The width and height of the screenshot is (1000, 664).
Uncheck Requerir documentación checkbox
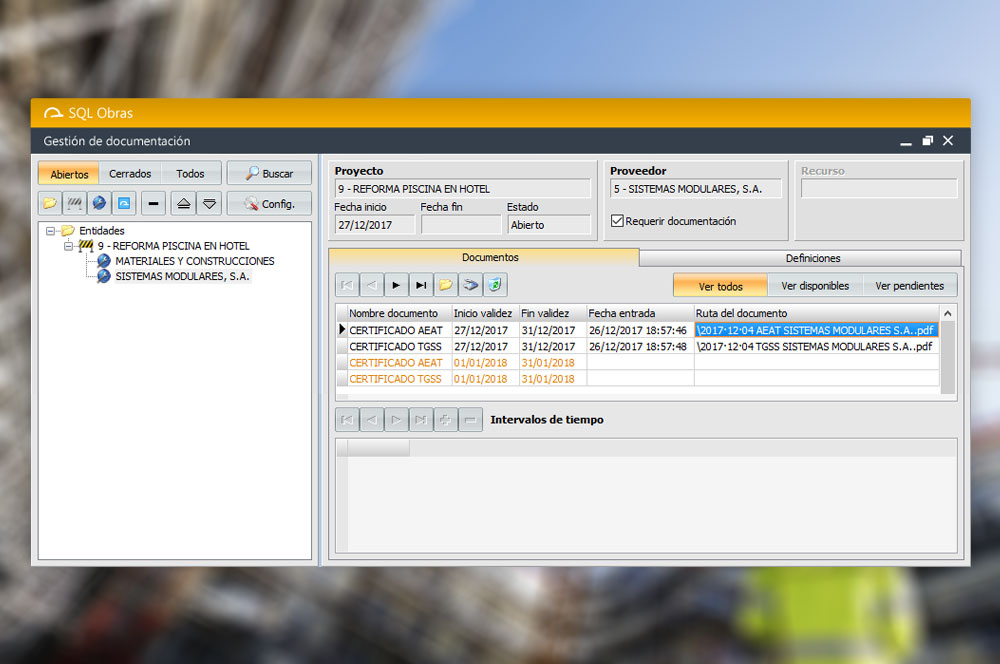pos(617,221)
